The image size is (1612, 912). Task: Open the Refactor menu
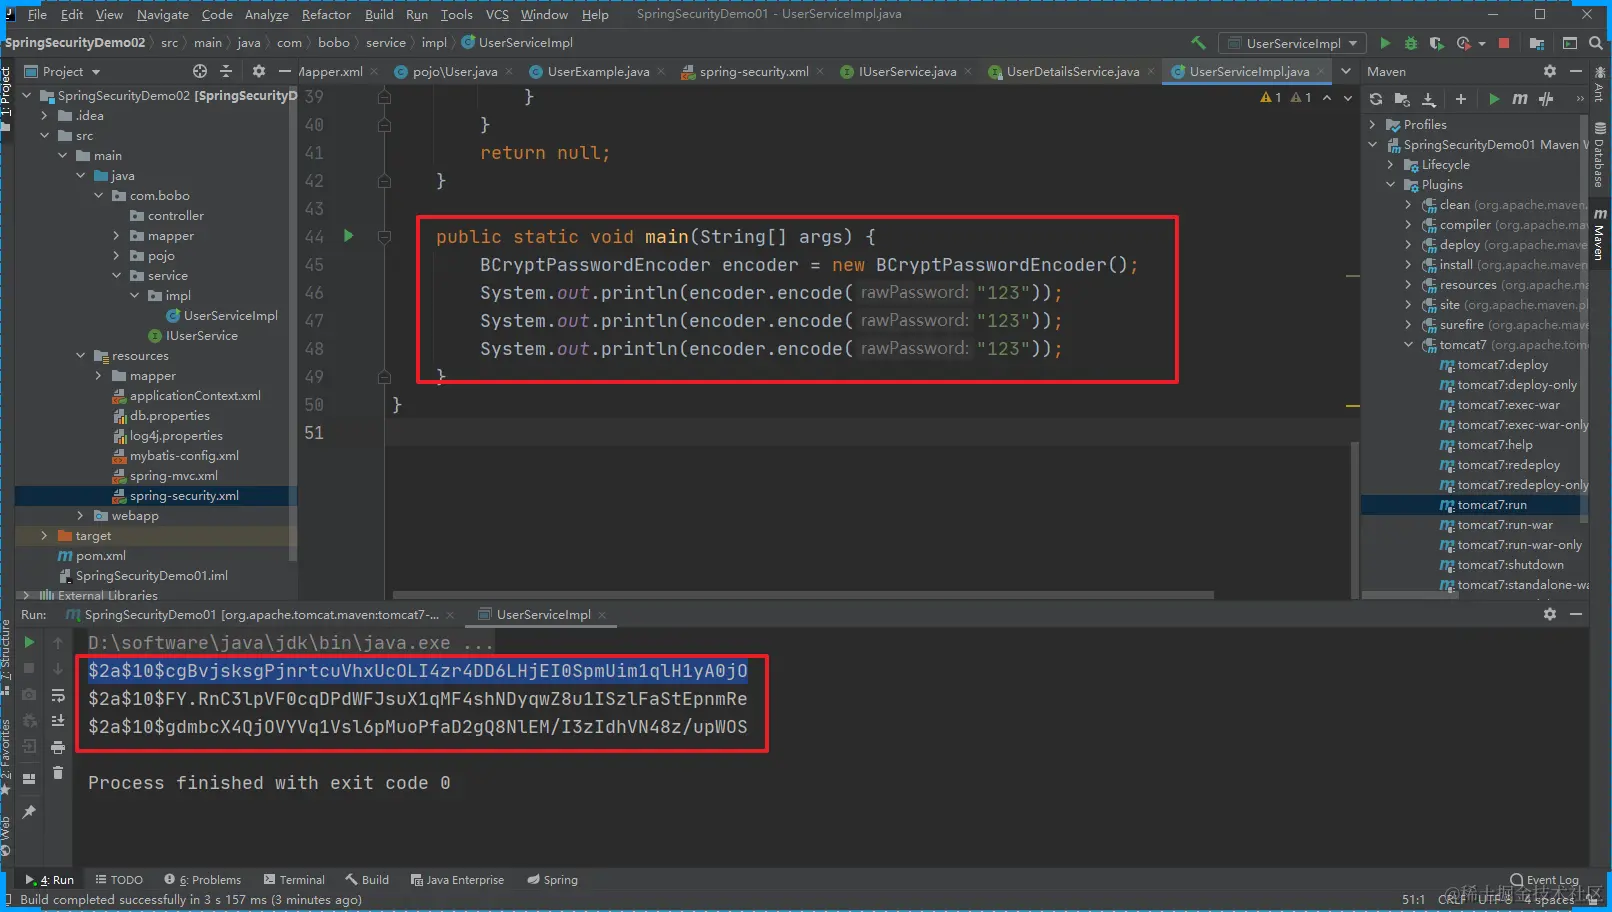click(x=326, y=14)
